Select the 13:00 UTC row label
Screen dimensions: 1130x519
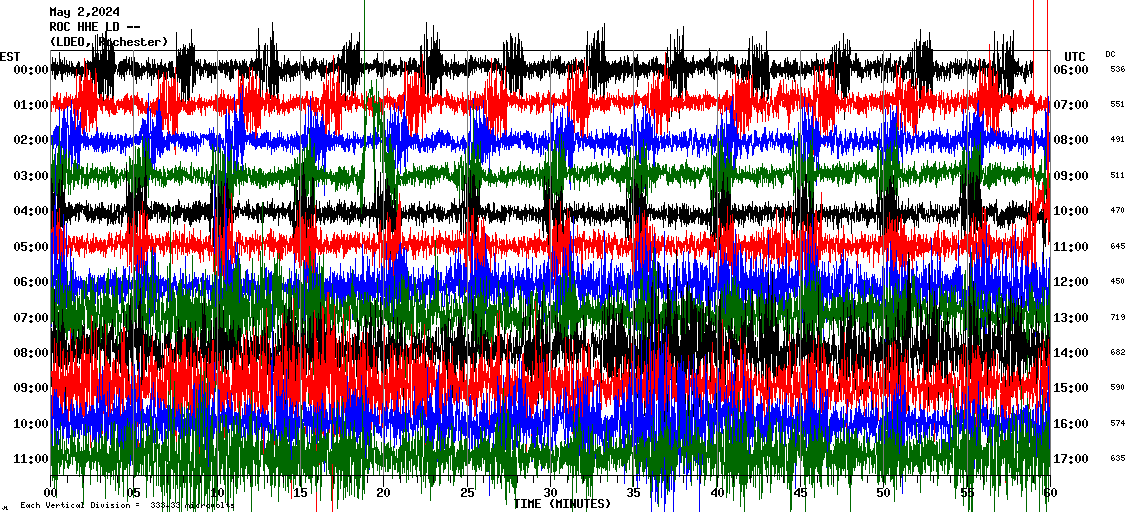[1073, 318]
